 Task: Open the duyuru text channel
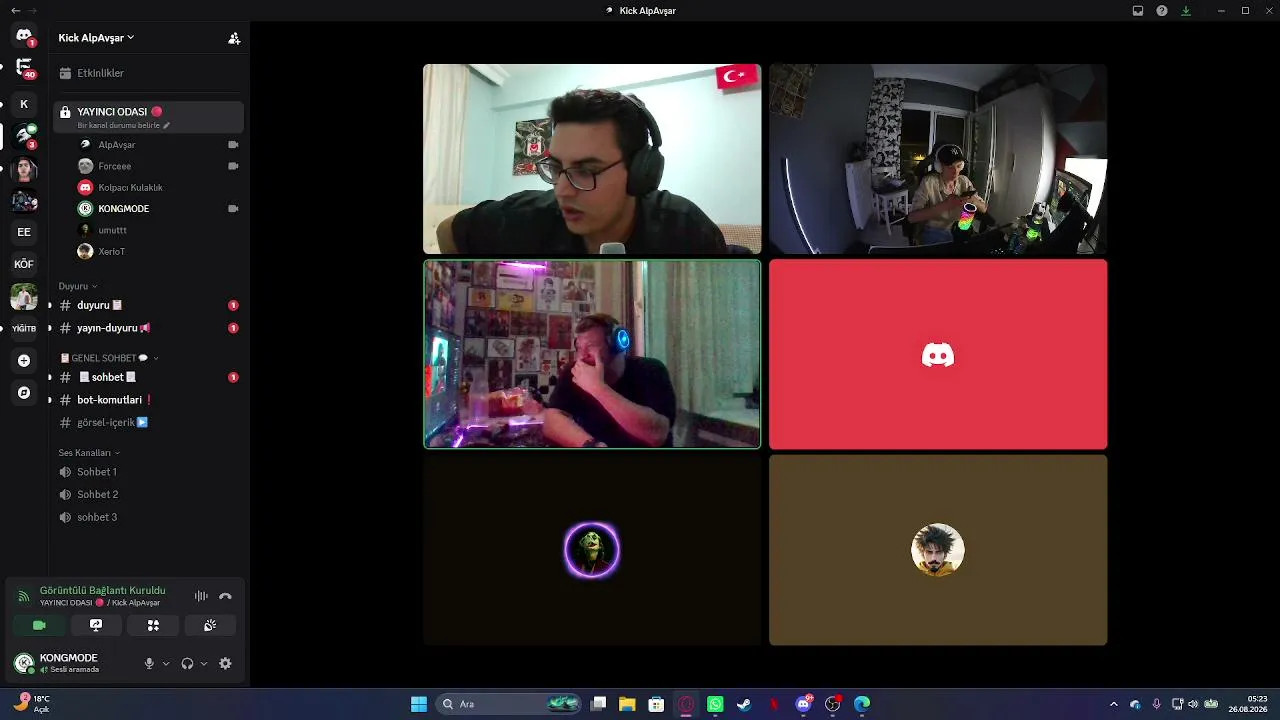[x=148, y=305]
